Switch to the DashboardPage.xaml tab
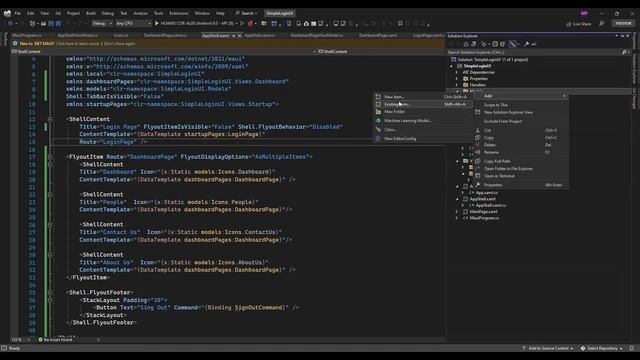The height and width of the screenshot is (360, 640). coord(378,36)
